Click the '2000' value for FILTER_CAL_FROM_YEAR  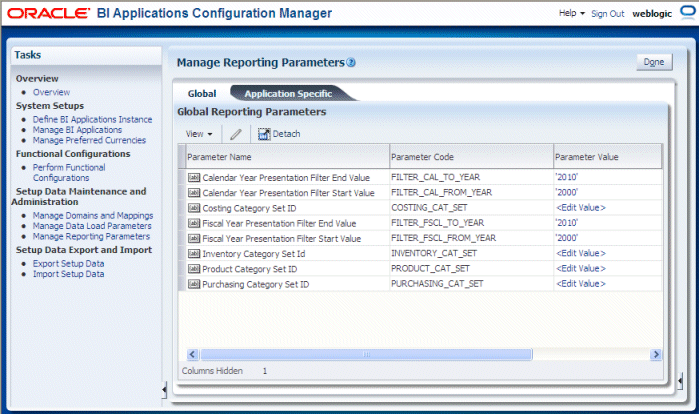pos(567,193)
